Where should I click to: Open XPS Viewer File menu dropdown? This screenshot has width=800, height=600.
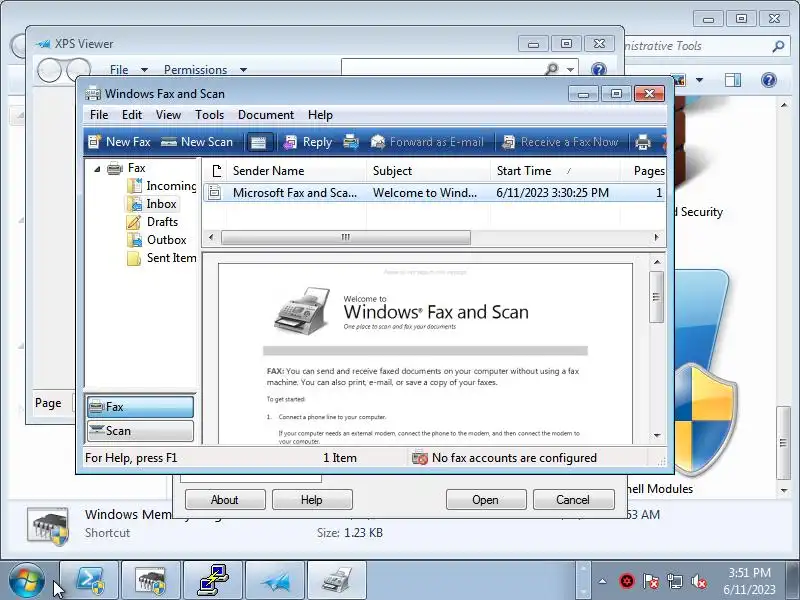[129, 69]
